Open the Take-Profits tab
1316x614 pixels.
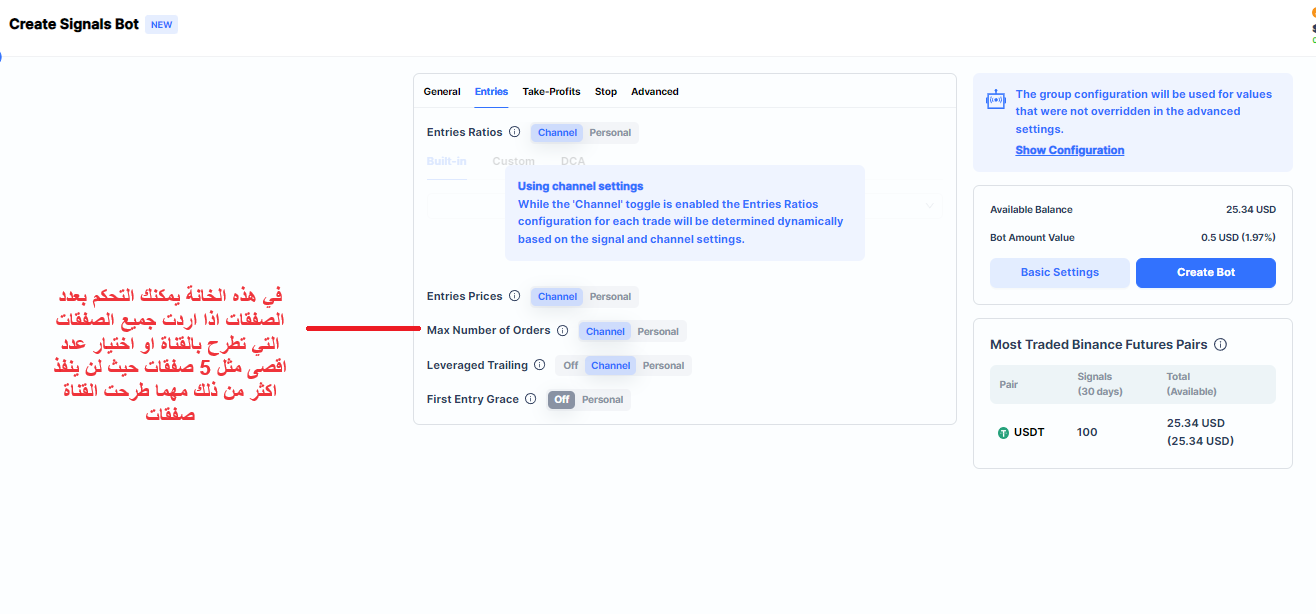(x=551, y=92)
